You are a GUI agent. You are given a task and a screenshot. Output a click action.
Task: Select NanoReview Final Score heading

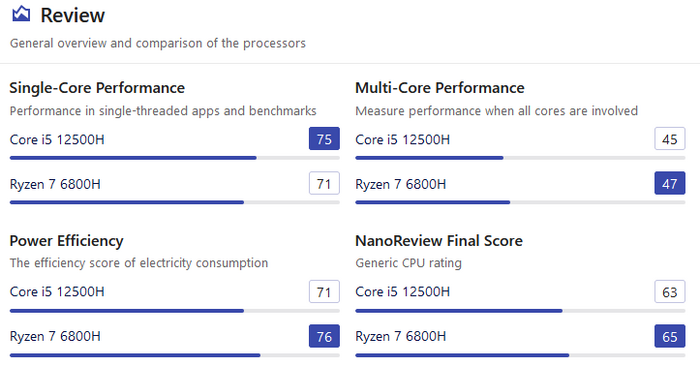tap(439, 241)
